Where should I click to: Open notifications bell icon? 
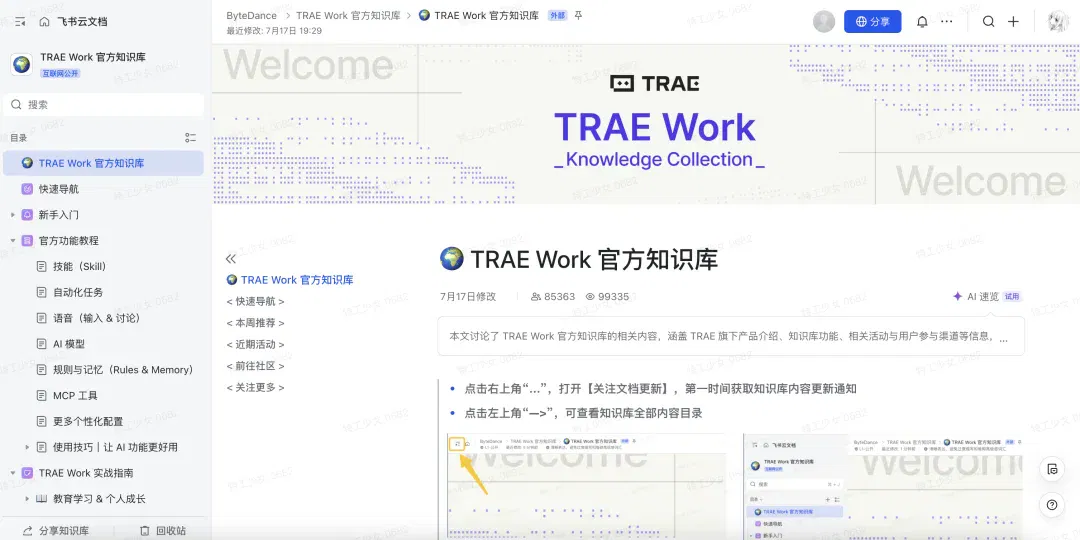pyautogui.click(x=922, y=21)
